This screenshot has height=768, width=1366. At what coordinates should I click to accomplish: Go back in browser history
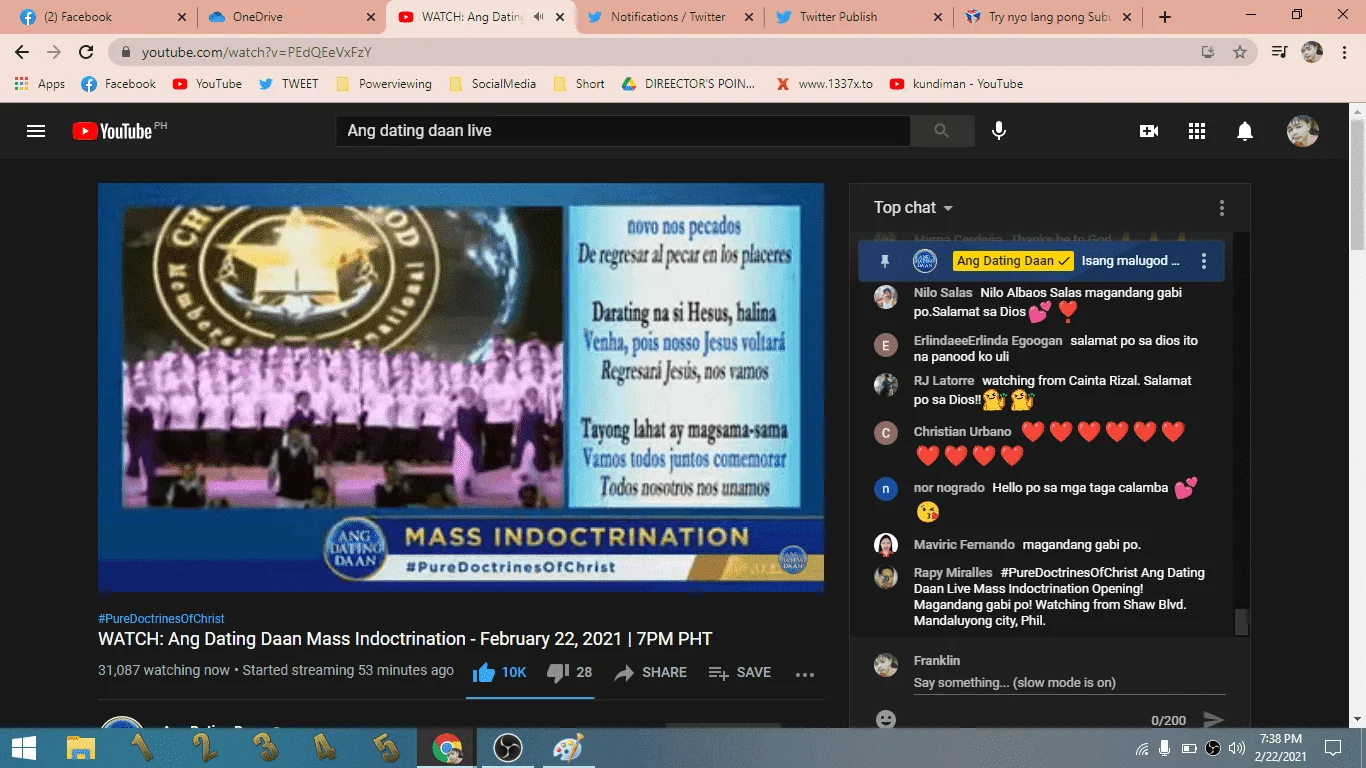pos(22,52)
